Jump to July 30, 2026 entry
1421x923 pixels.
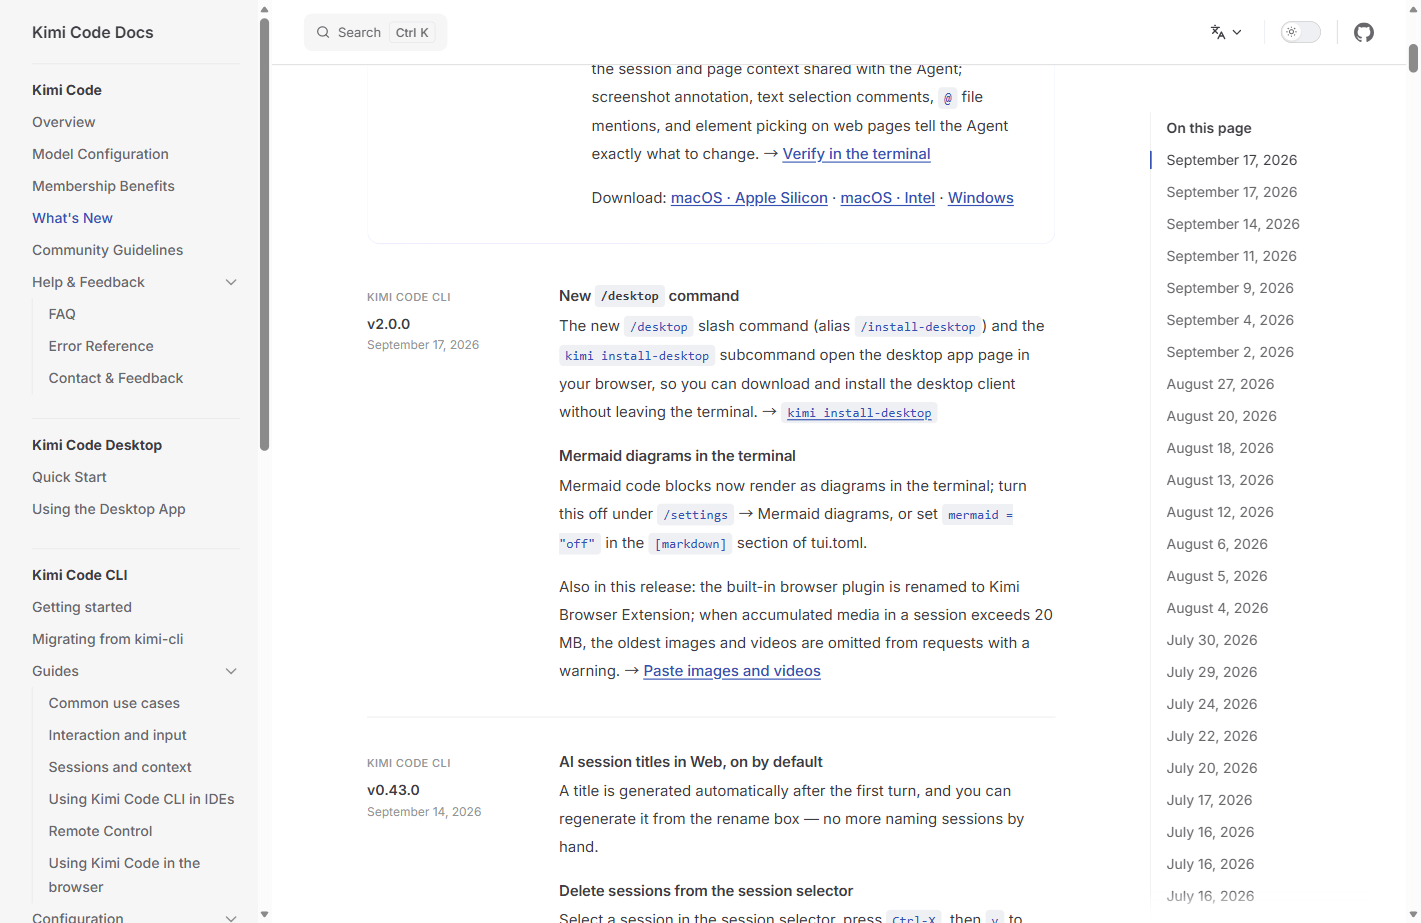1212,640
